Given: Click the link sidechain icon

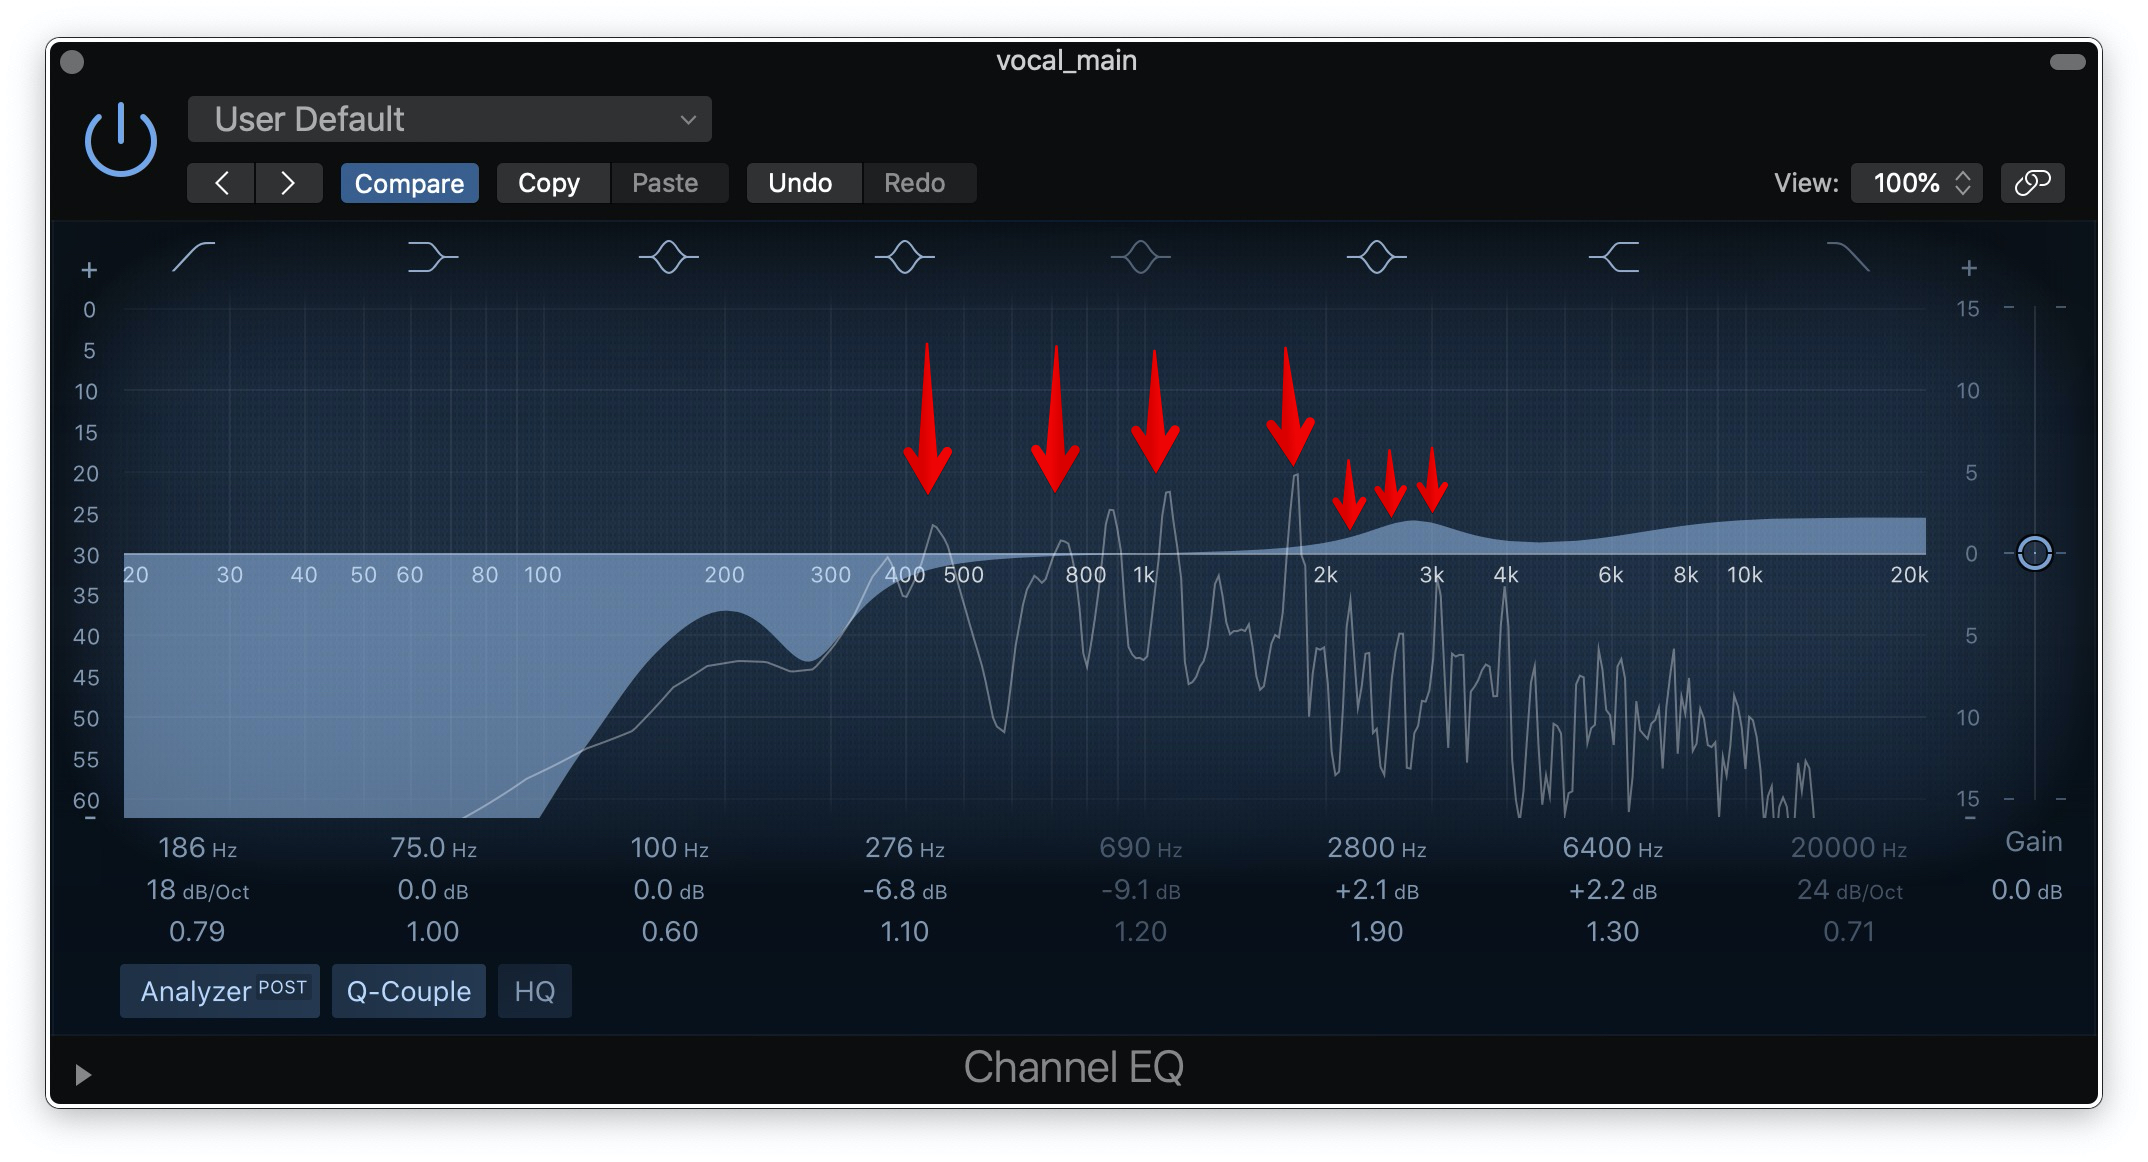Looking at the screenshot, I should click(2032, 183).
